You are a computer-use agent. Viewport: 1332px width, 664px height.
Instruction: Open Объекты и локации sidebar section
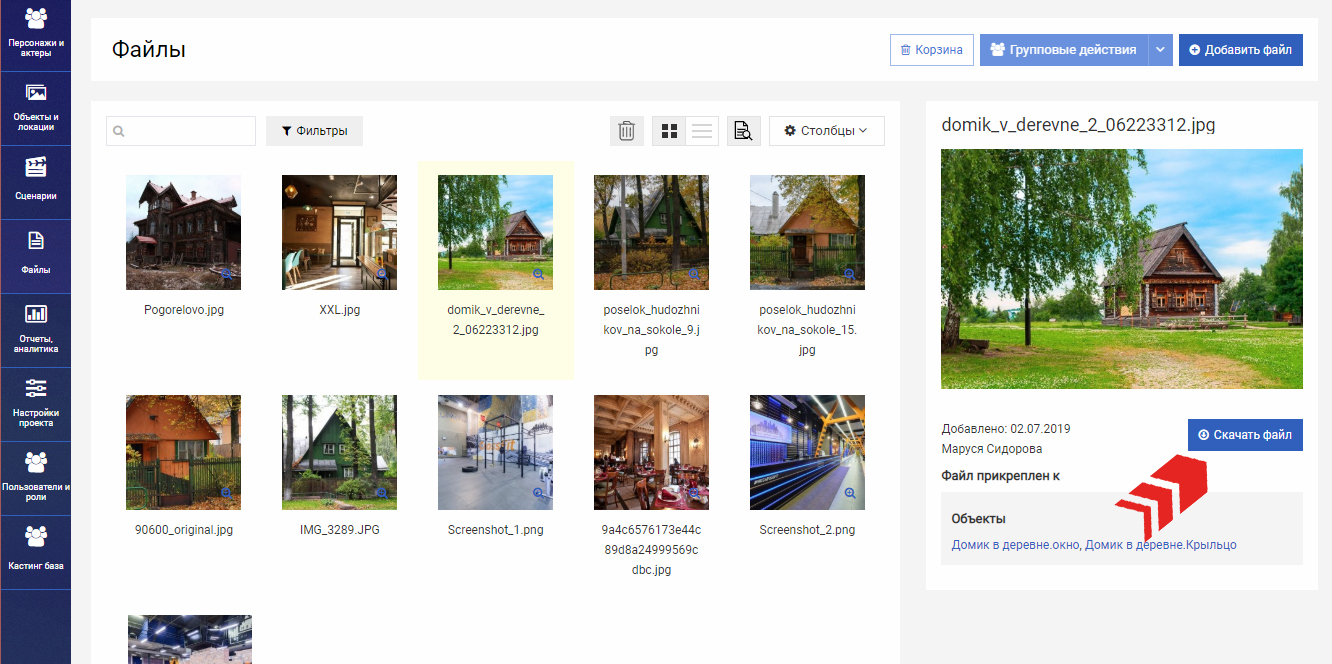point(35,108)
